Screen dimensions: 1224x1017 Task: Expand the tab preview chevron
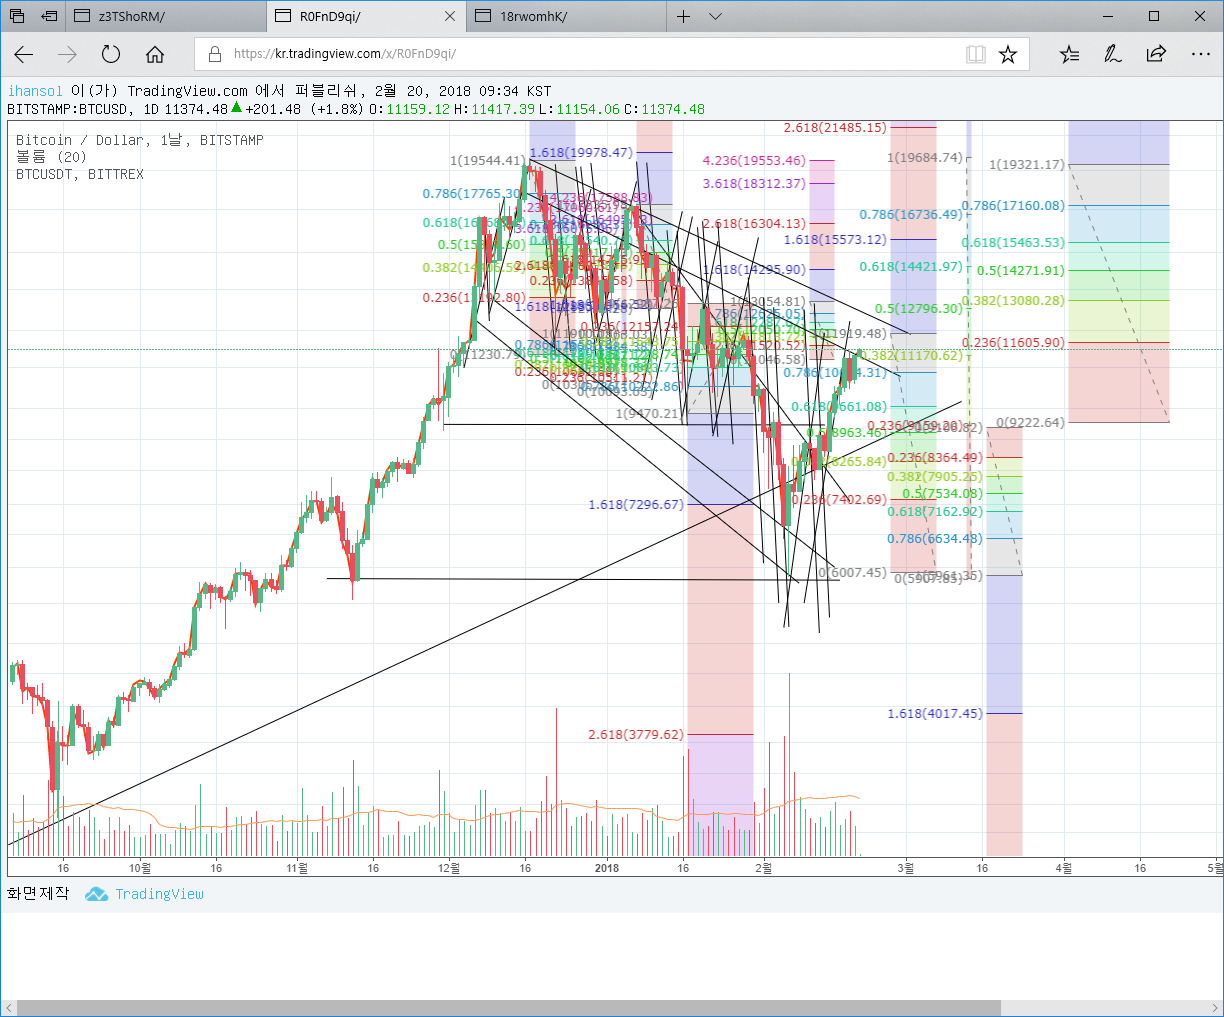pos(715,16)
